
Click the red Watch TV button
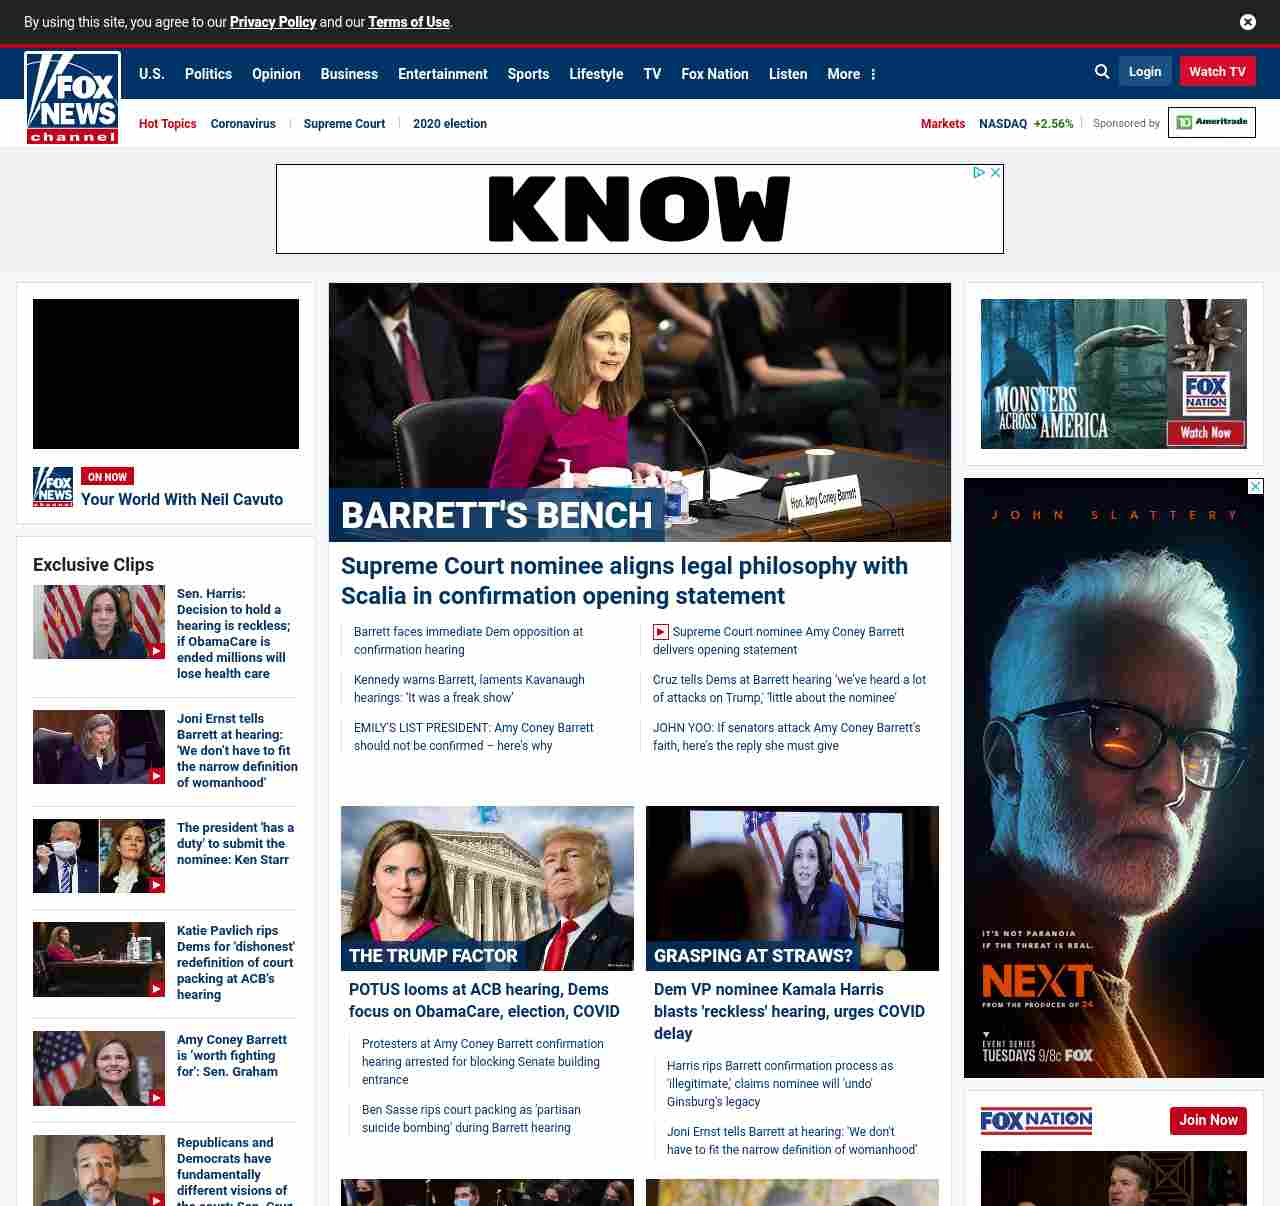click(x=1217, y=72)
